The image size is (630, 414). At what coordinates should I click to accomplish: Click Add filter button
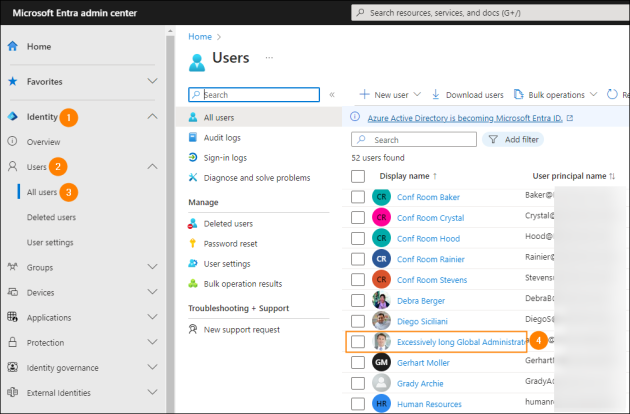[513, 139]
